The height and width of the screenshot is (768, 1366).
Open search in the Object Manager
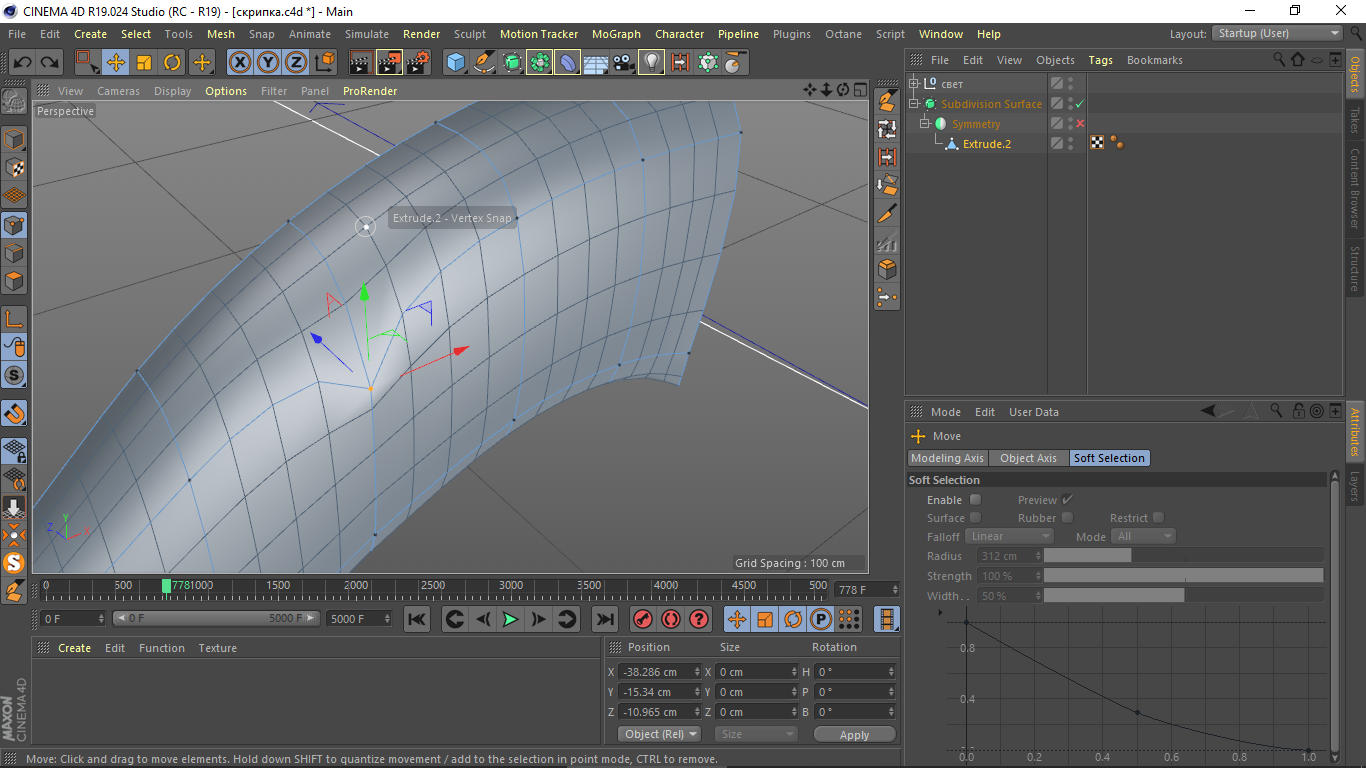click(1279, 60)
